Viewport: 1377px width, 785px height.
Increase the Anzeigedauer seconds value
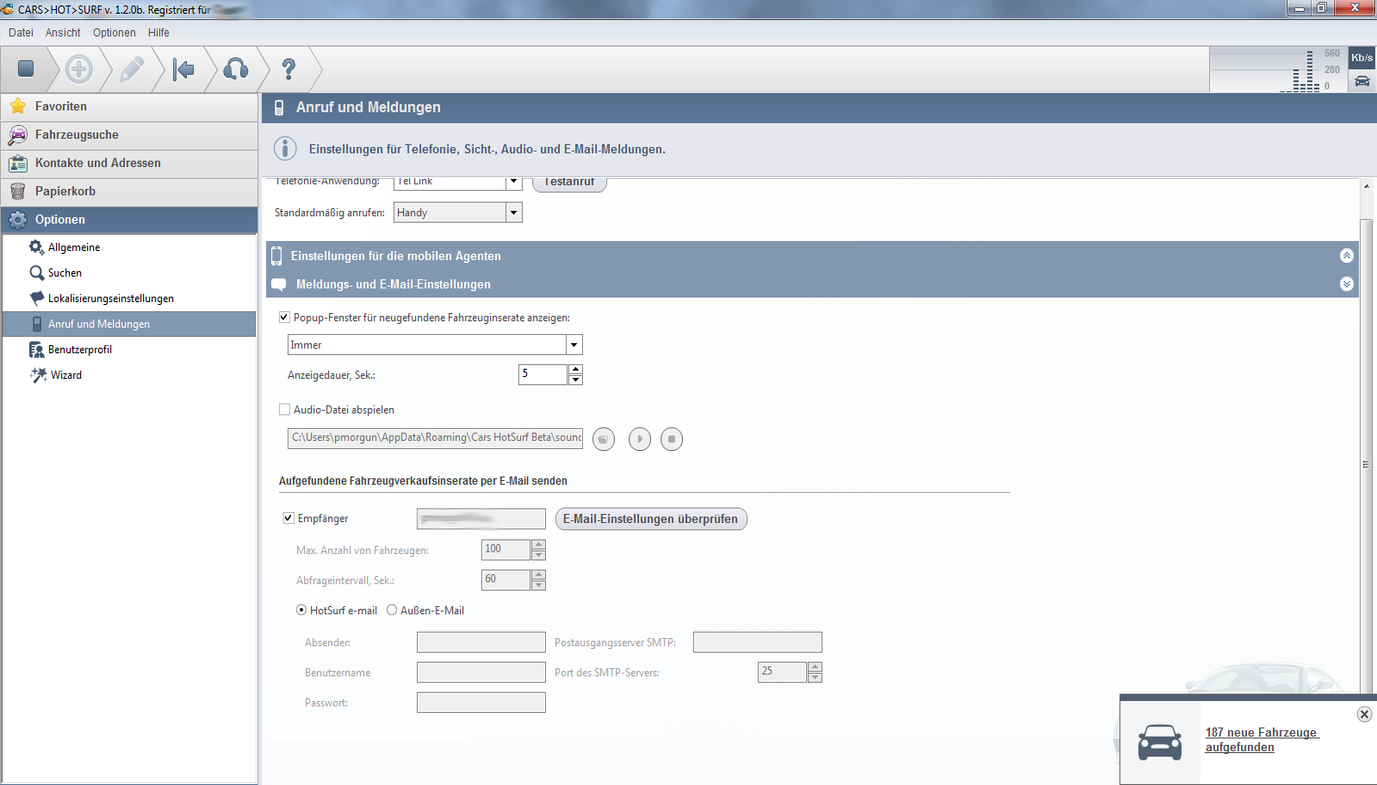point(575,369)
